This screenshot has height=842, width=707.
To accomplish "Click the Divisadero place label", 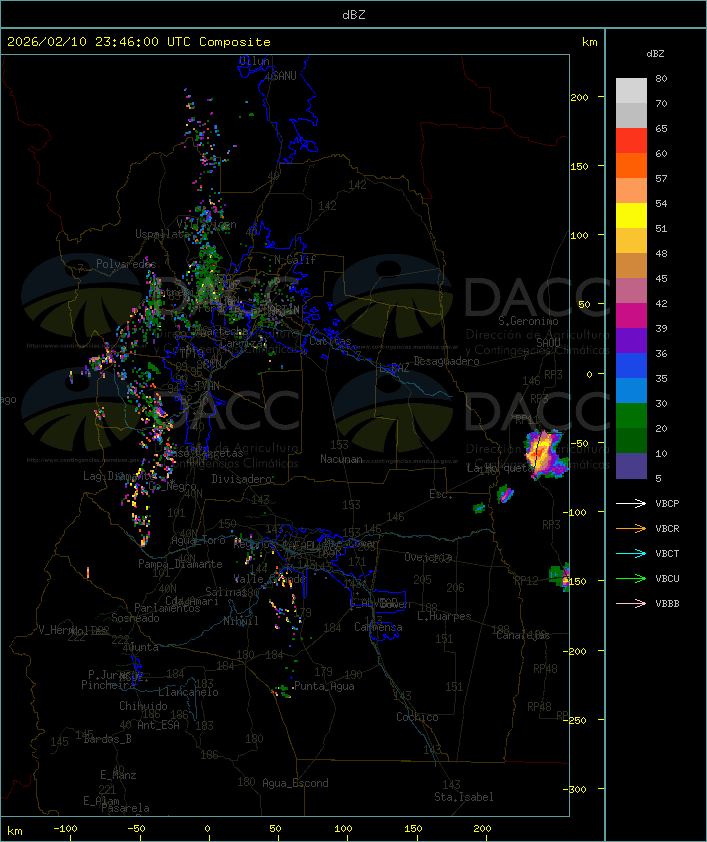I will click(x=242, y=478).
